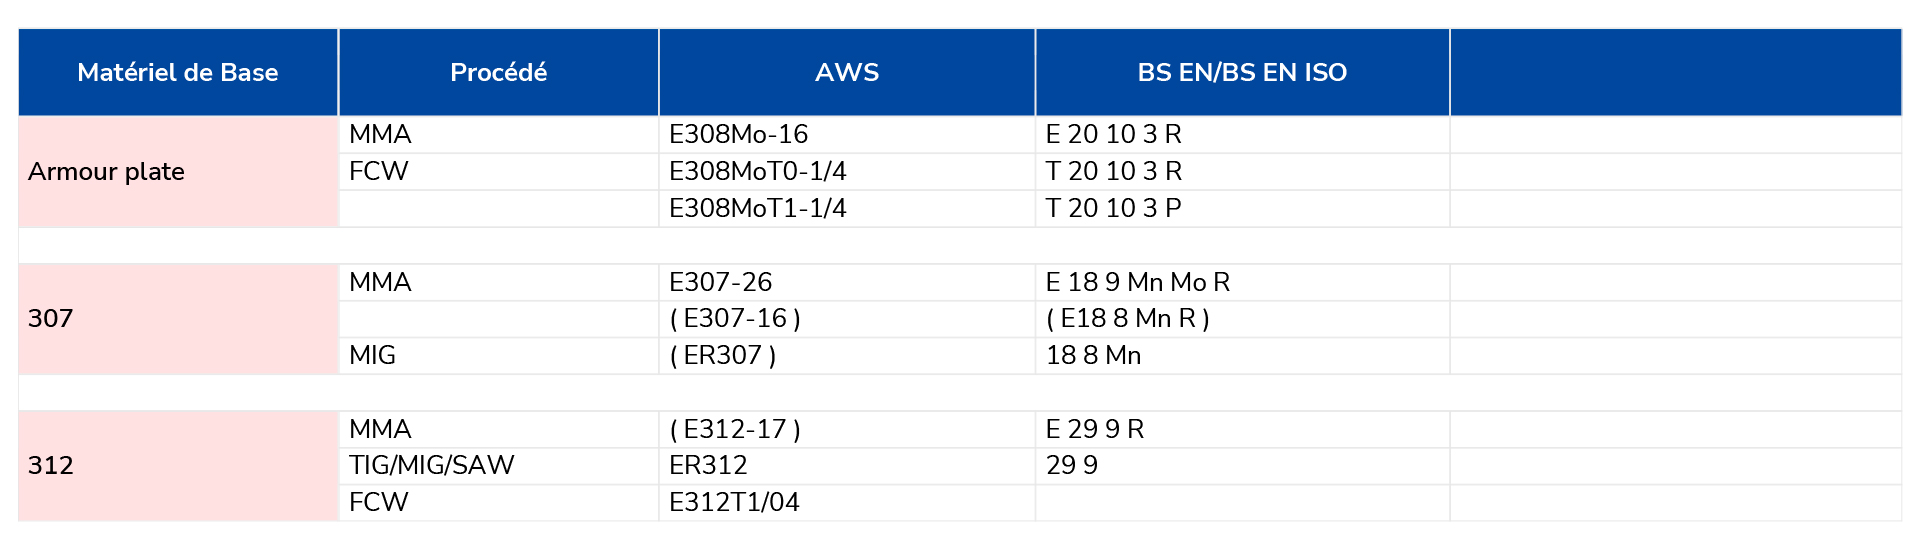Viewport: 1920px width, 548px height.
Task: Select the Armour plate cell
Action: [178, 172]
